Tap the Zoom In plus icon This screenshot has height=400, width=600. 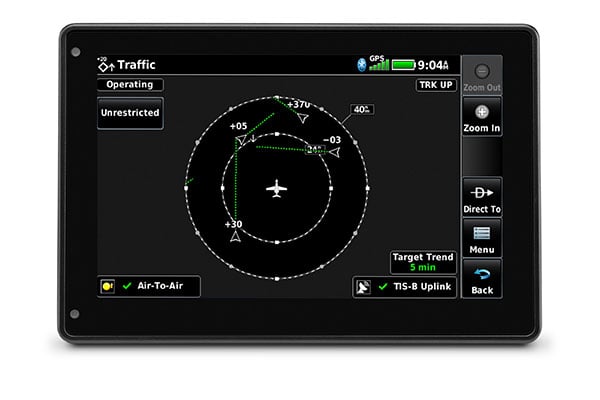tap(482, 112)
